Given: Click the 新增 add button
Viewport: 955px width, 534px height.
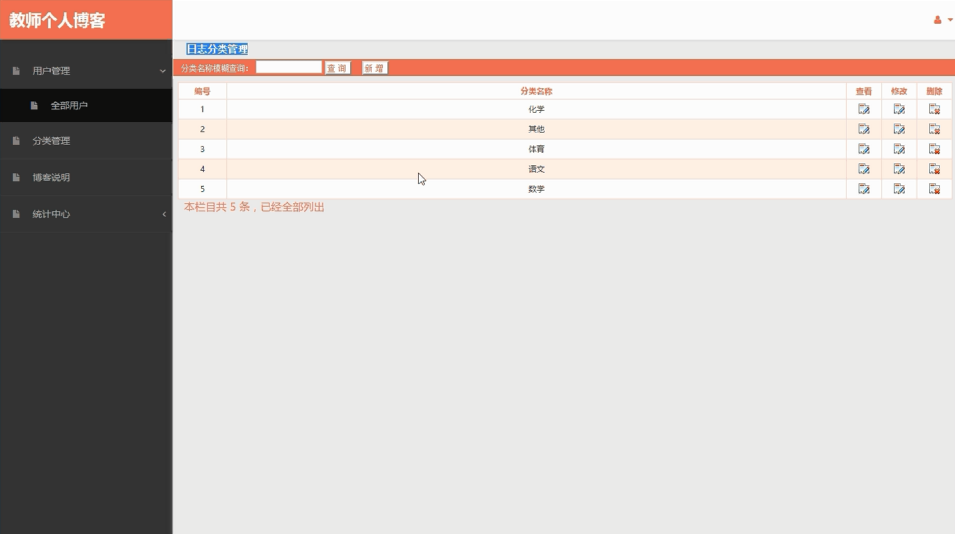Looking at the screenshot, I should (375, 68).
